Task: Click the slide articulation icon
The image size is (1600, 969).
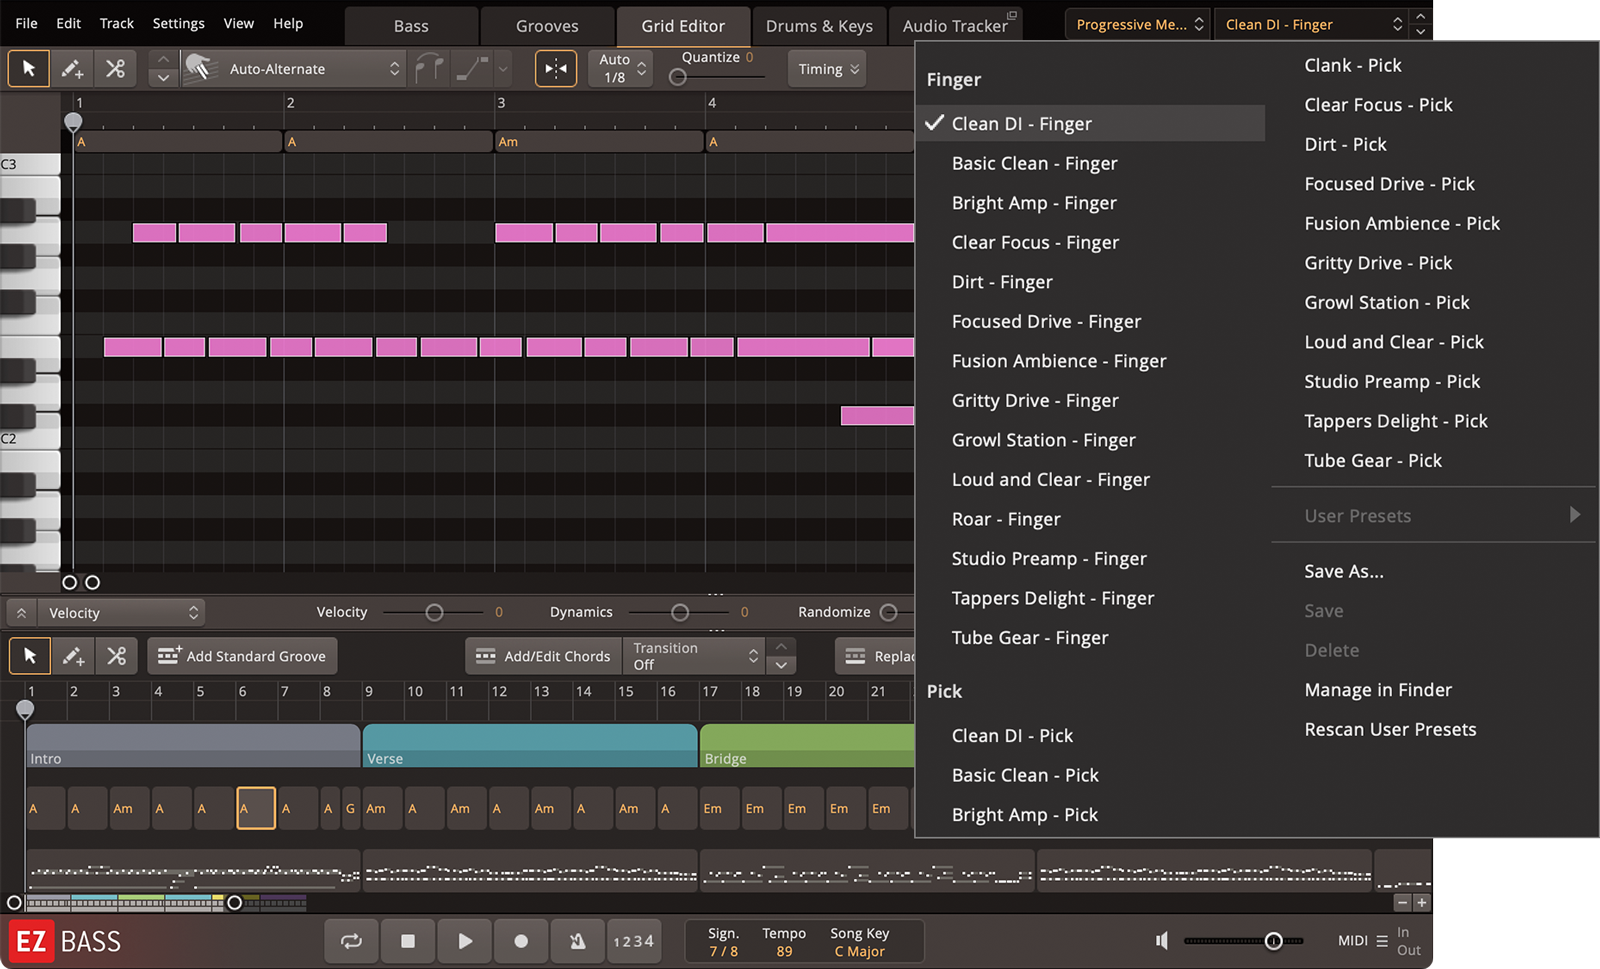Action: pos(472,69)
